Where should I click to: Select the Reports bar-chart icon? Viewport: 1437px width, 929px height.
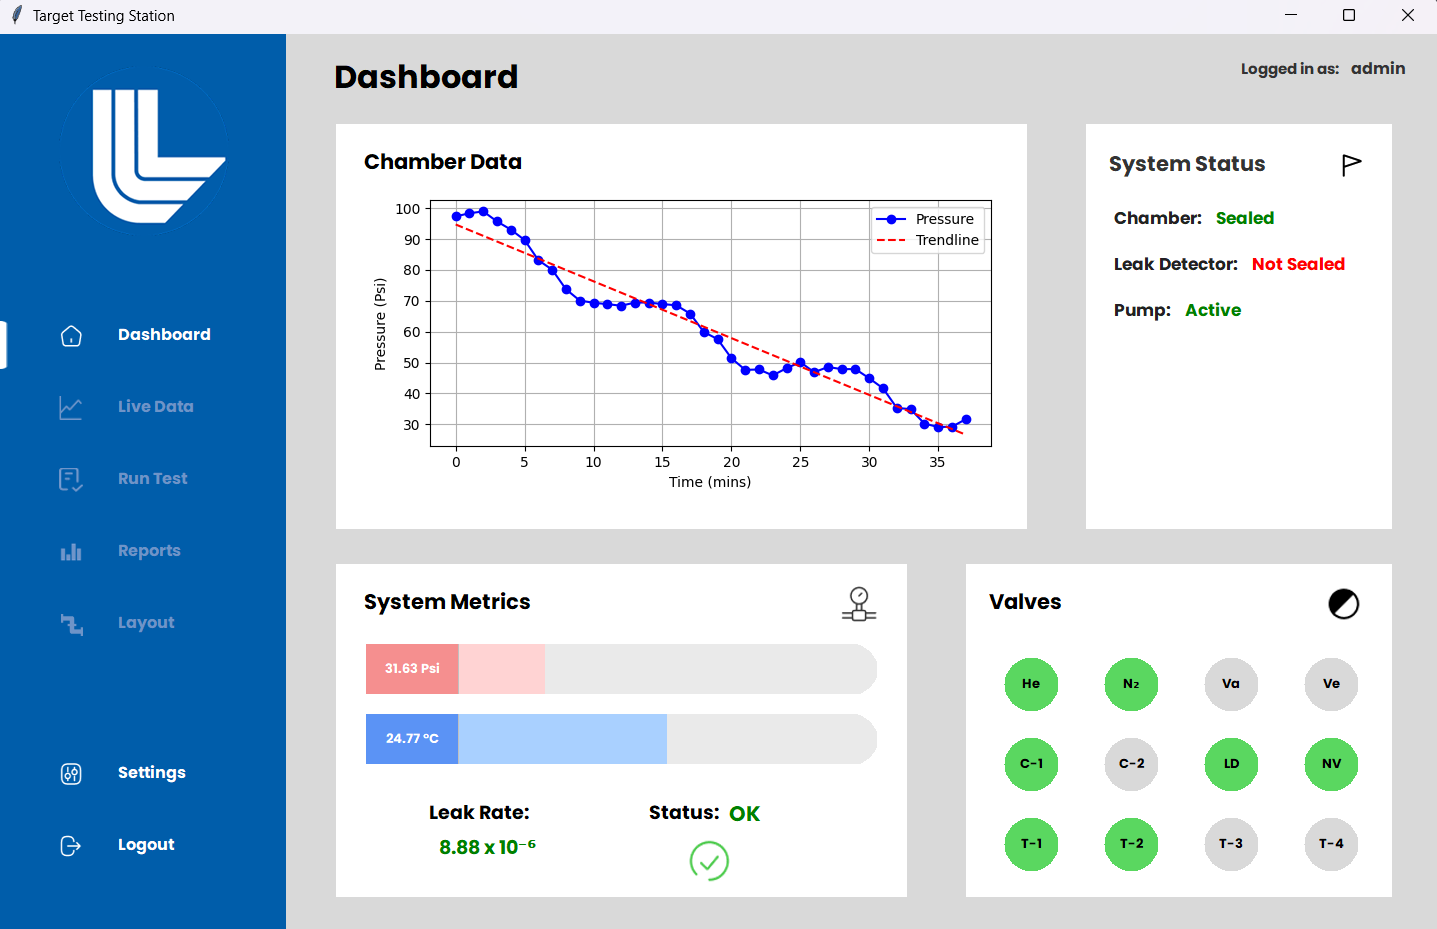pyautogui.click(x=71, y=551)
